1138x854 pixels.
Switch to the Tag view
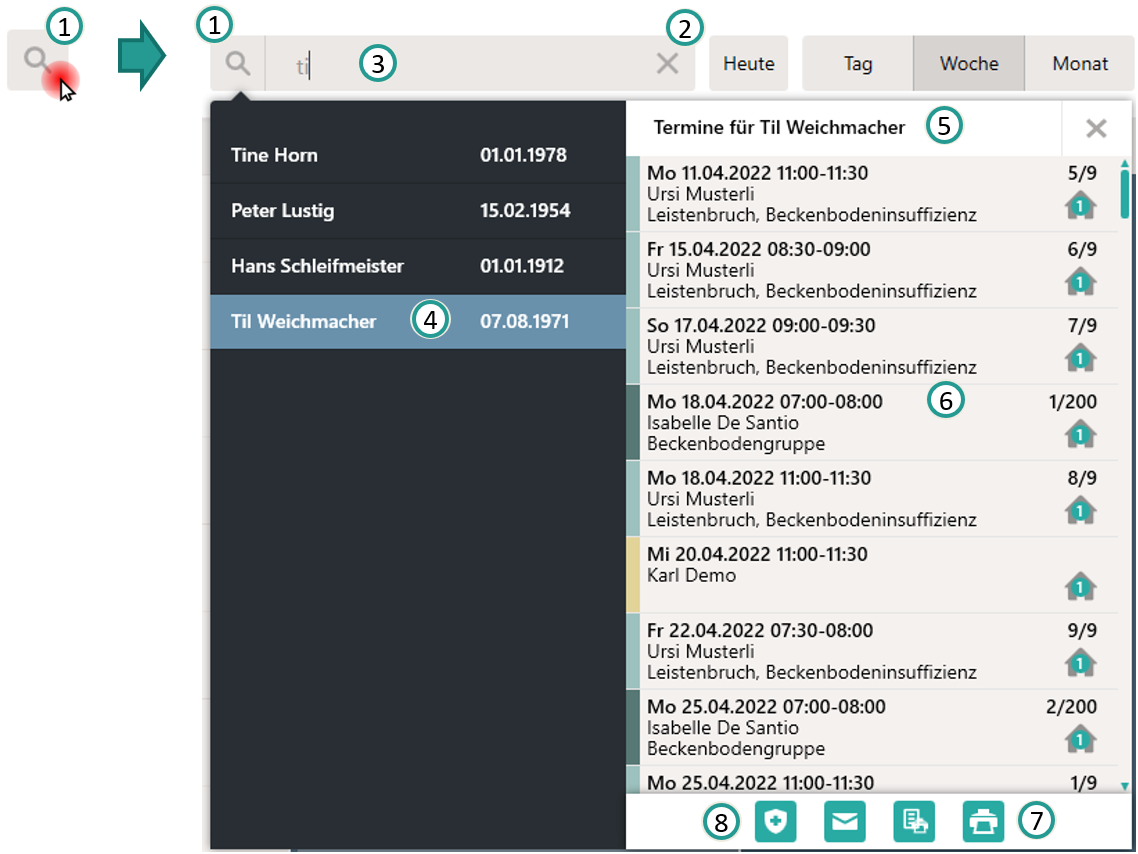coord(858,64)
